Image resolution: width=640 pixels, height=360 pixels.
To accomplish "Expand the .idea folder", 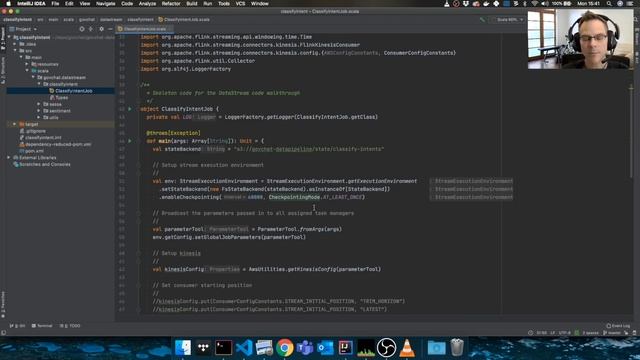I will (15, 44).
